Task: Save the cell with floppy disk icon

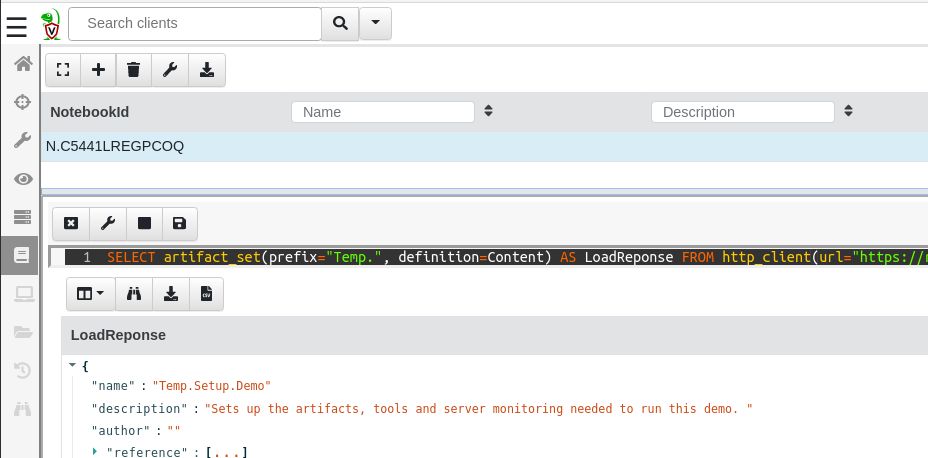Action: (179, 224)
